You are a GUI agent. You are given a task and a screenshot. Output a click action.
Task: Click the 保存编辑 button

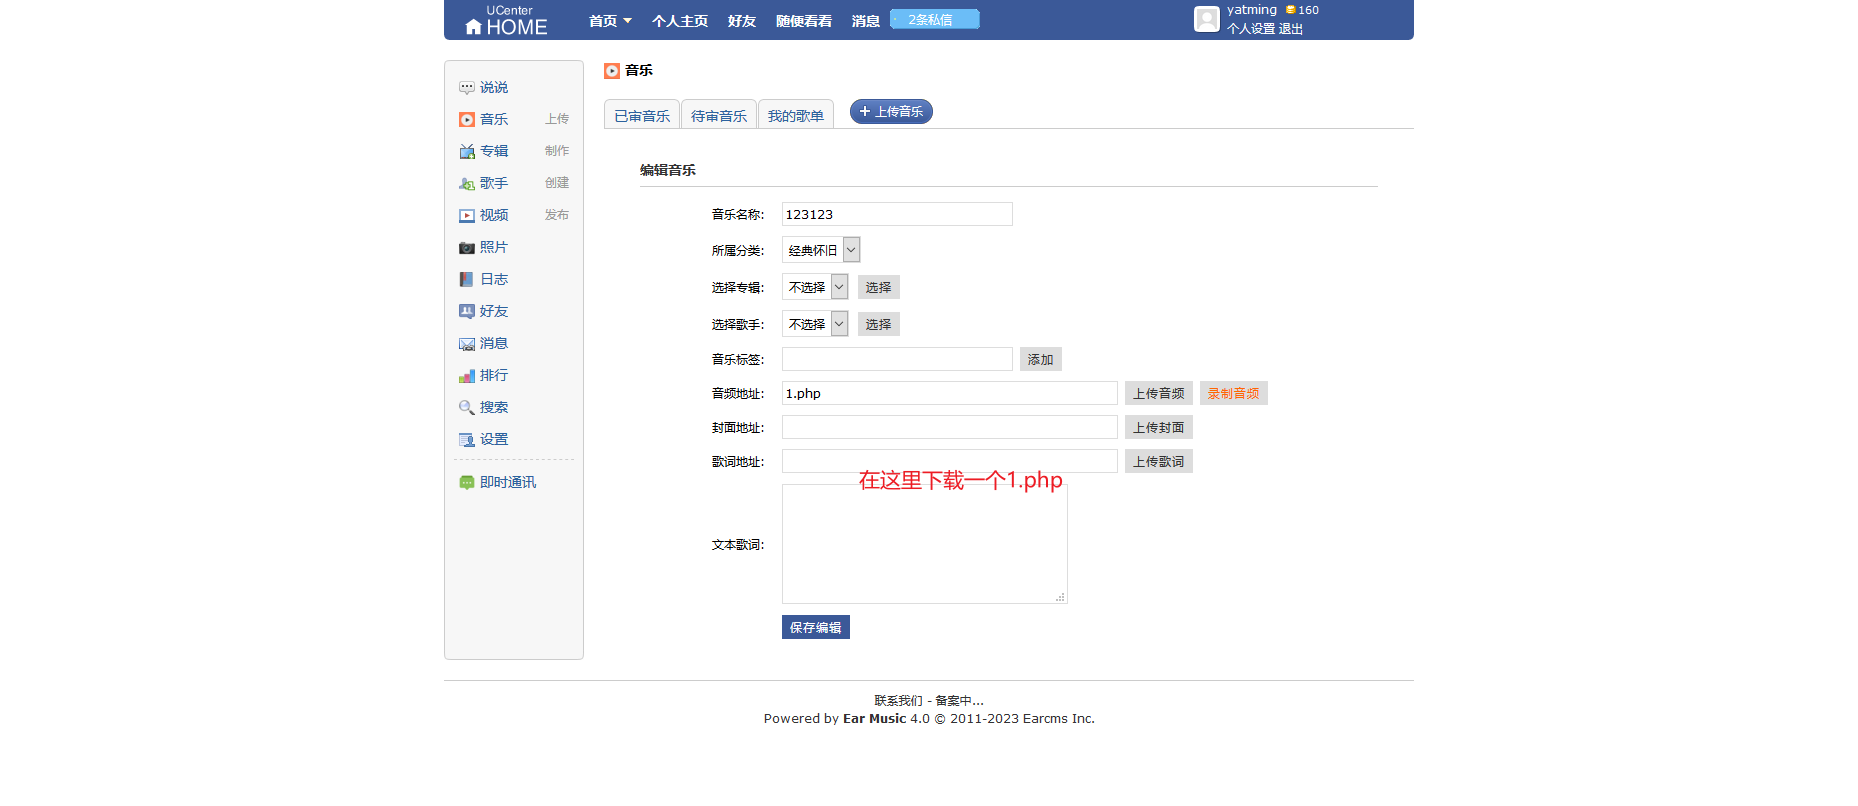pyautogui.click(x=816, y=627)
